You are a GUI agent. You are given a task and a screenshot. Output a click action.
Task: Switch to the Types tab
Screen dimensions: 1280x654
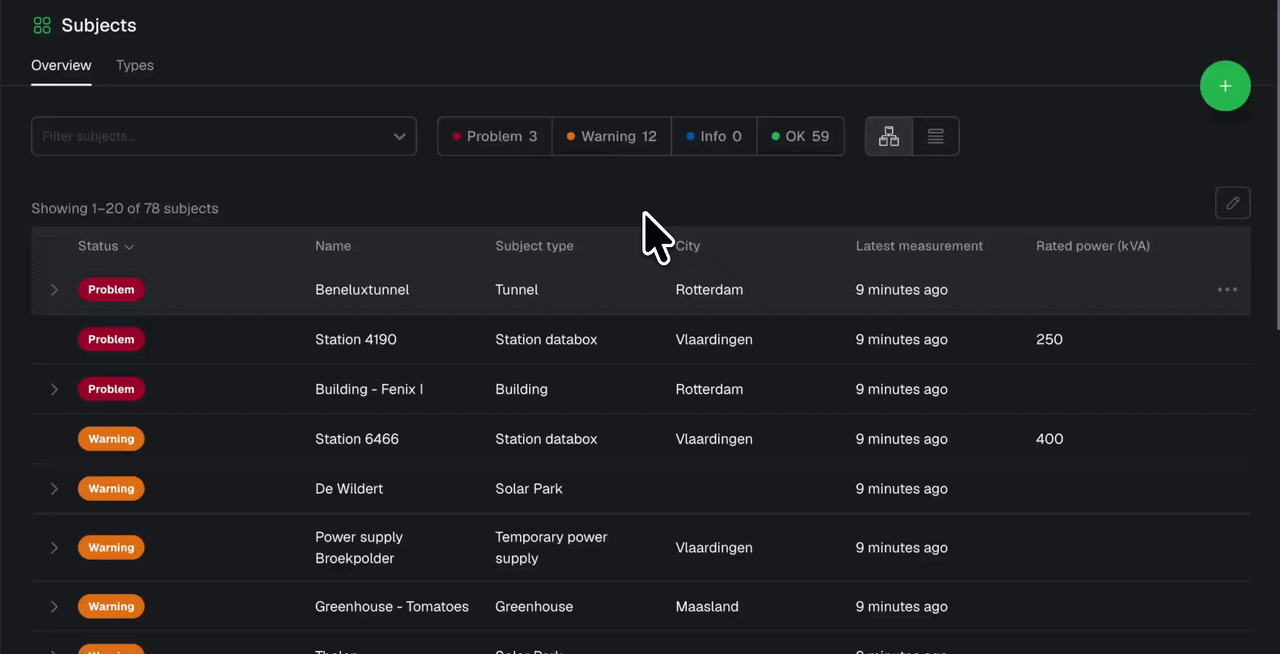pyautogui.click(x=135, y=65)
